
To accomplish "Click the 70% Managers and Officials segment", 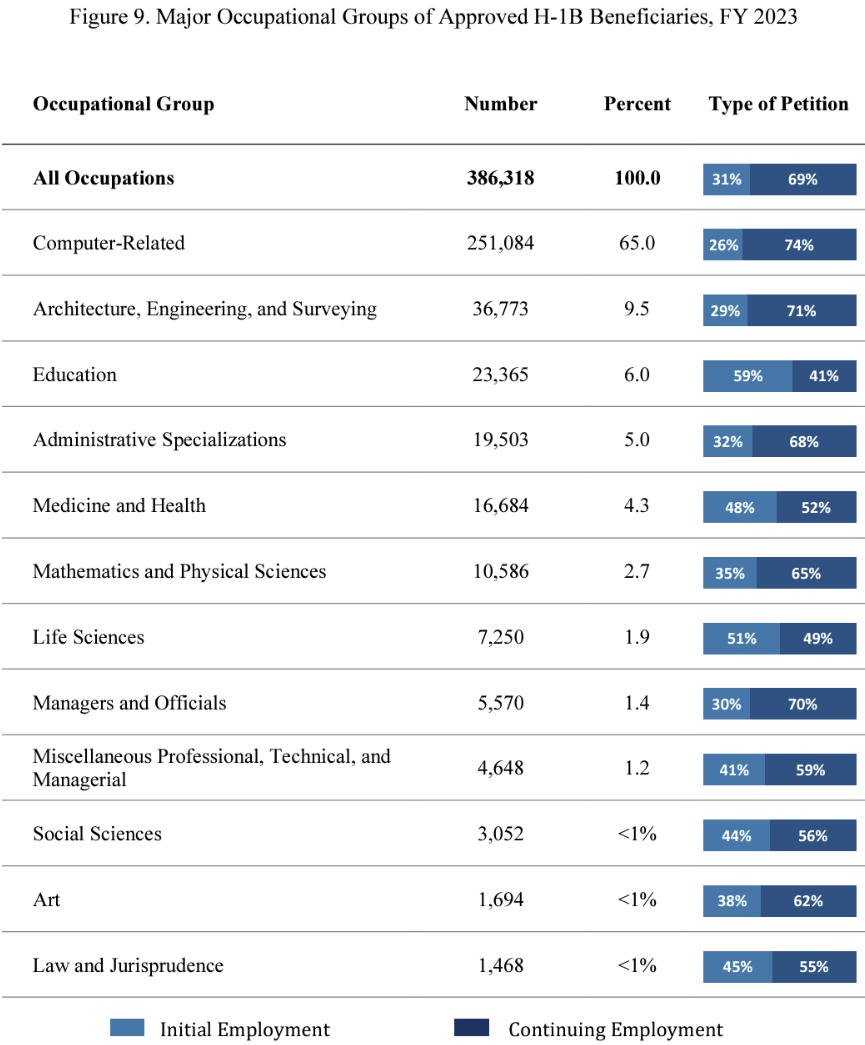I will [803, 704].
